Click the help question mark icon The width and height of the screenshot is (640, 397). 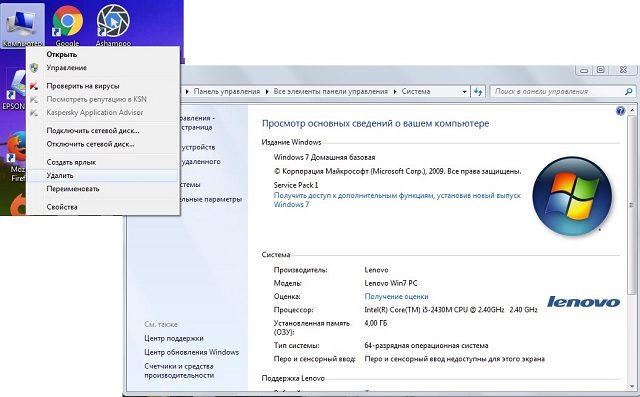pyautogui.click(x=620, y=111)
